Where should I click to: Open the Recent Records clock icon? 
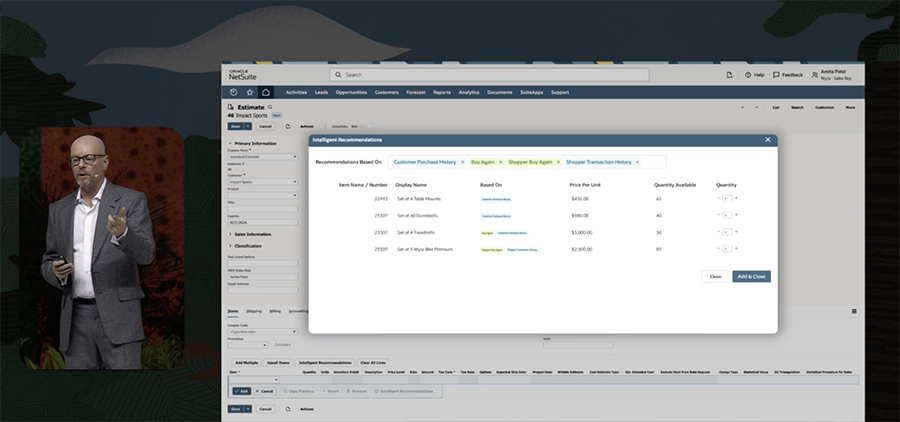(x=233, y=92)
